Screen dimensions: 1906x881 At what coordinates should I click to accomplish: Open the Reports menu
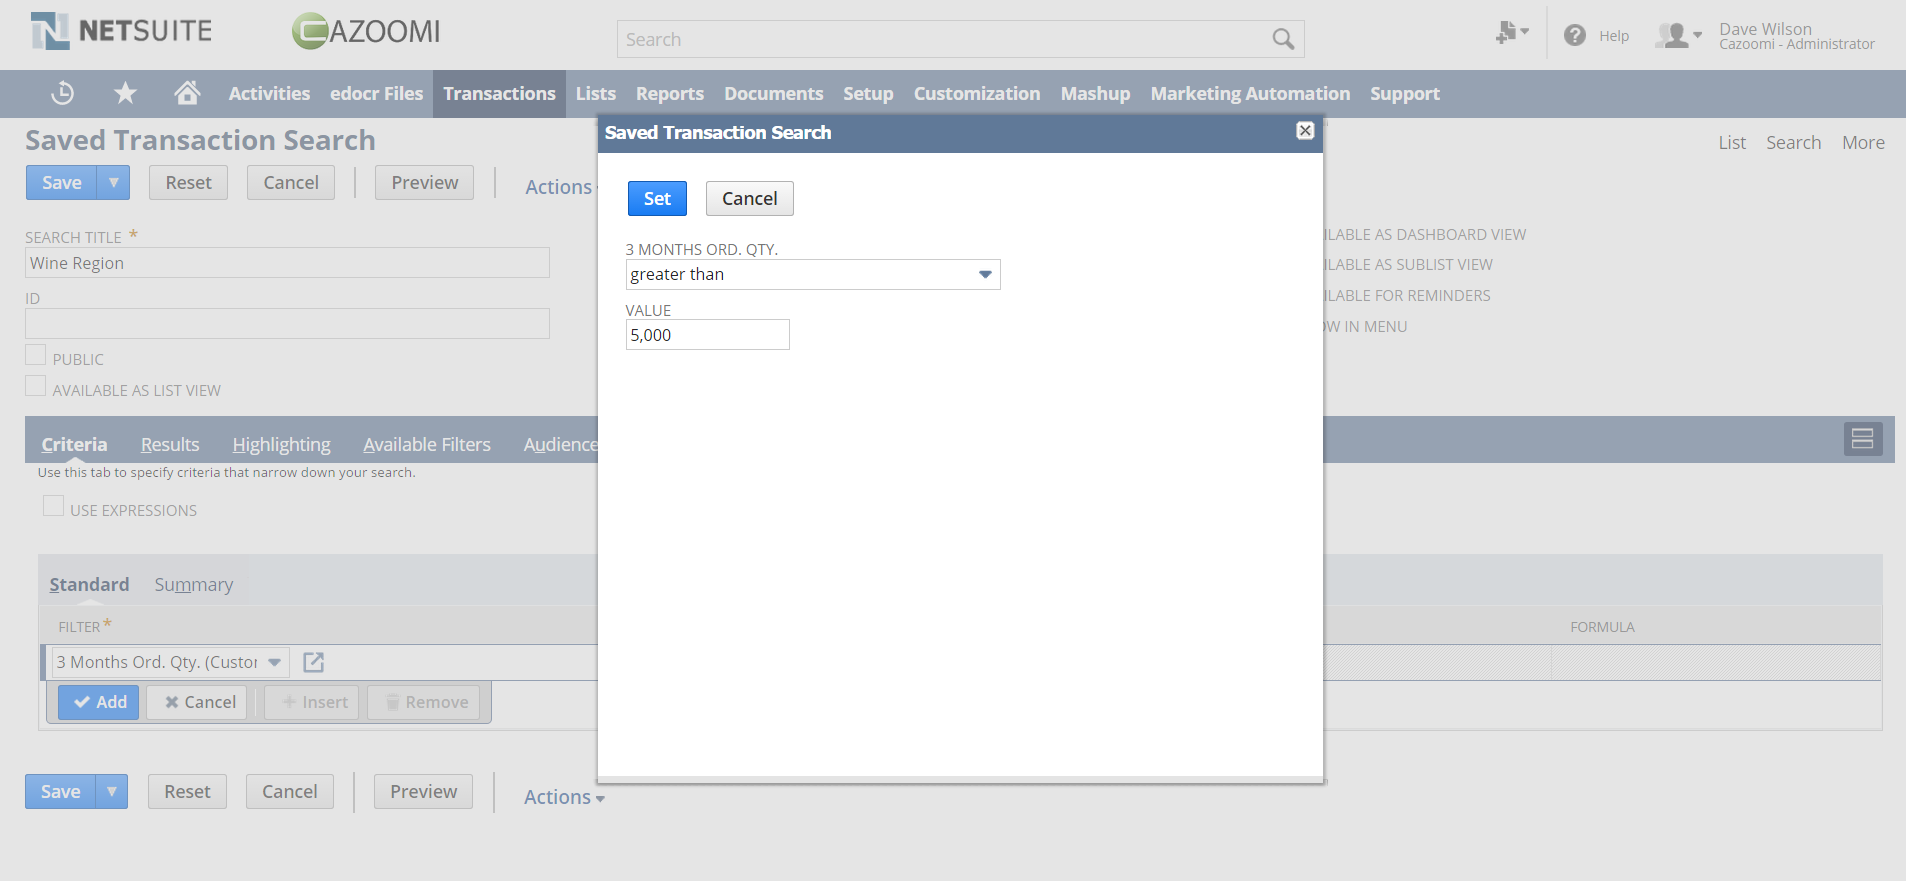pyautogui.click(x=669, y=94)
